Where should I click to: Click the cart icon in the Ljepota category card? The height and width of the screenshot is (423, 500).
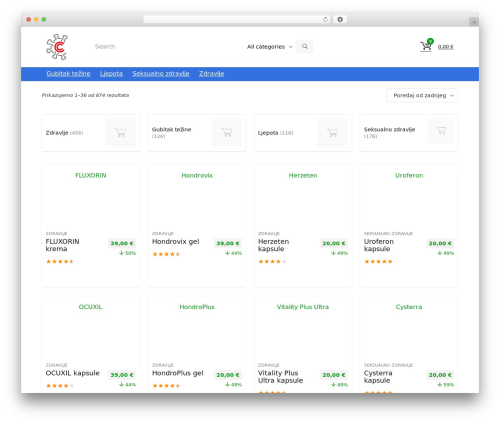(x=333, y=133)
